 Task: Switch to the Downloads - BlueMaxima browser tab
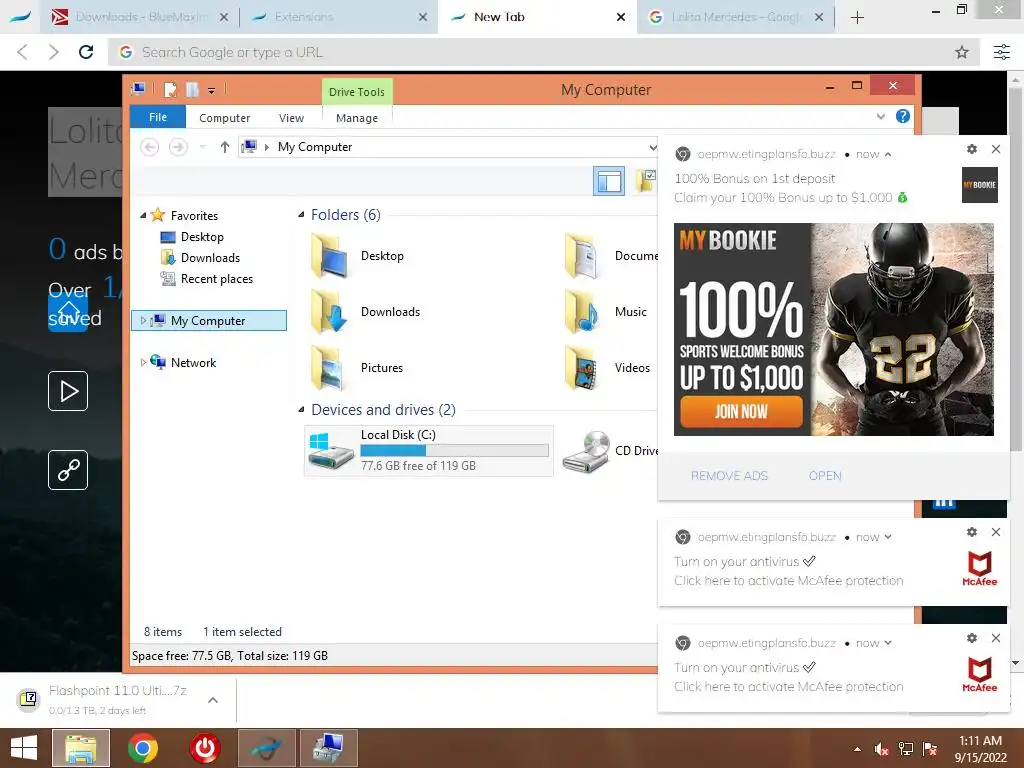pyautogui.click(x=140, y=17)
